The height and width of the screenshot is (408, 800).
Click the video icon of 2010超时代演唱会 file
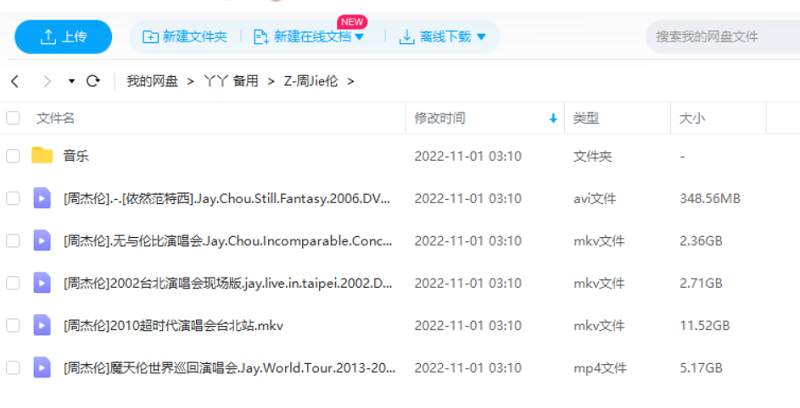(42, 325)
